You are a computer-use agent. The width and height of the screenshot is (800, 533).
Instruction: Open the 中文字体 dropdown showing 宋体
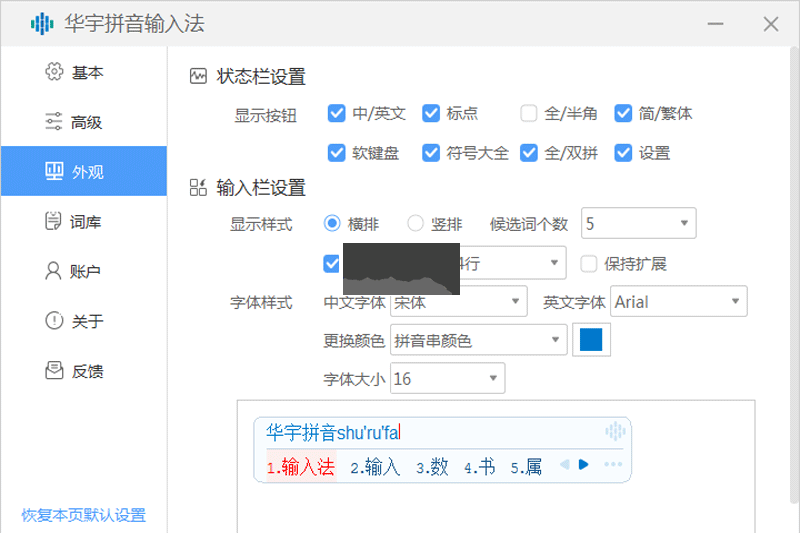(x=459, y=301)
